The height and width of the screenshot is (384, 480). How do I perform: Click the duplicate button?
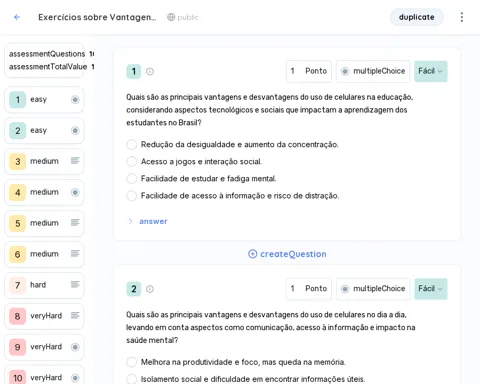click(417, 17)
